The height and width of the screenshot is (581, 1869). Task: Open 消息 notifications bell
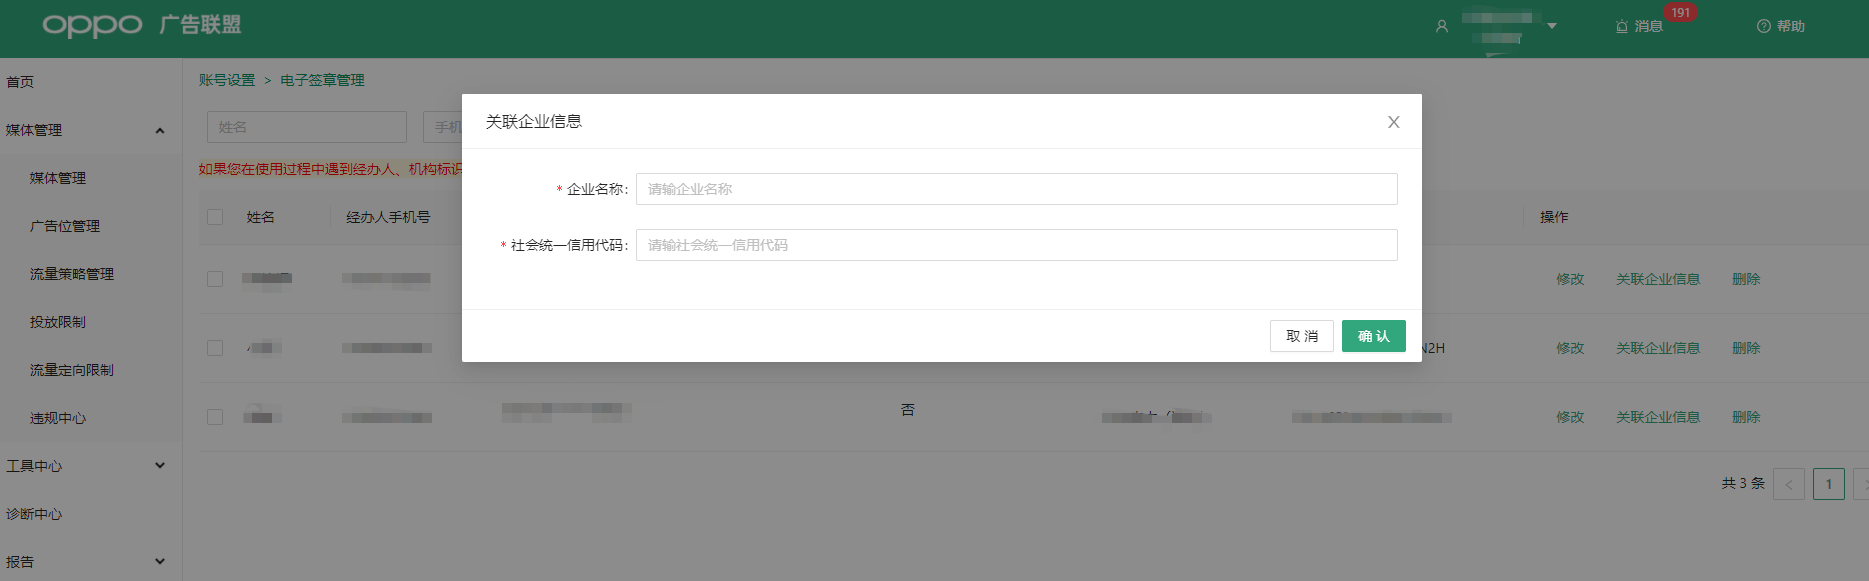coord(1622,27)
